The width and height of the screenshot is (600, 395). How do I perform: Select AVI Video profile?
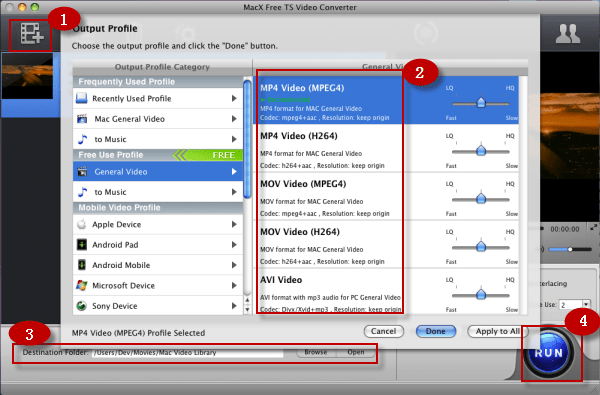[x=386, y=291]
